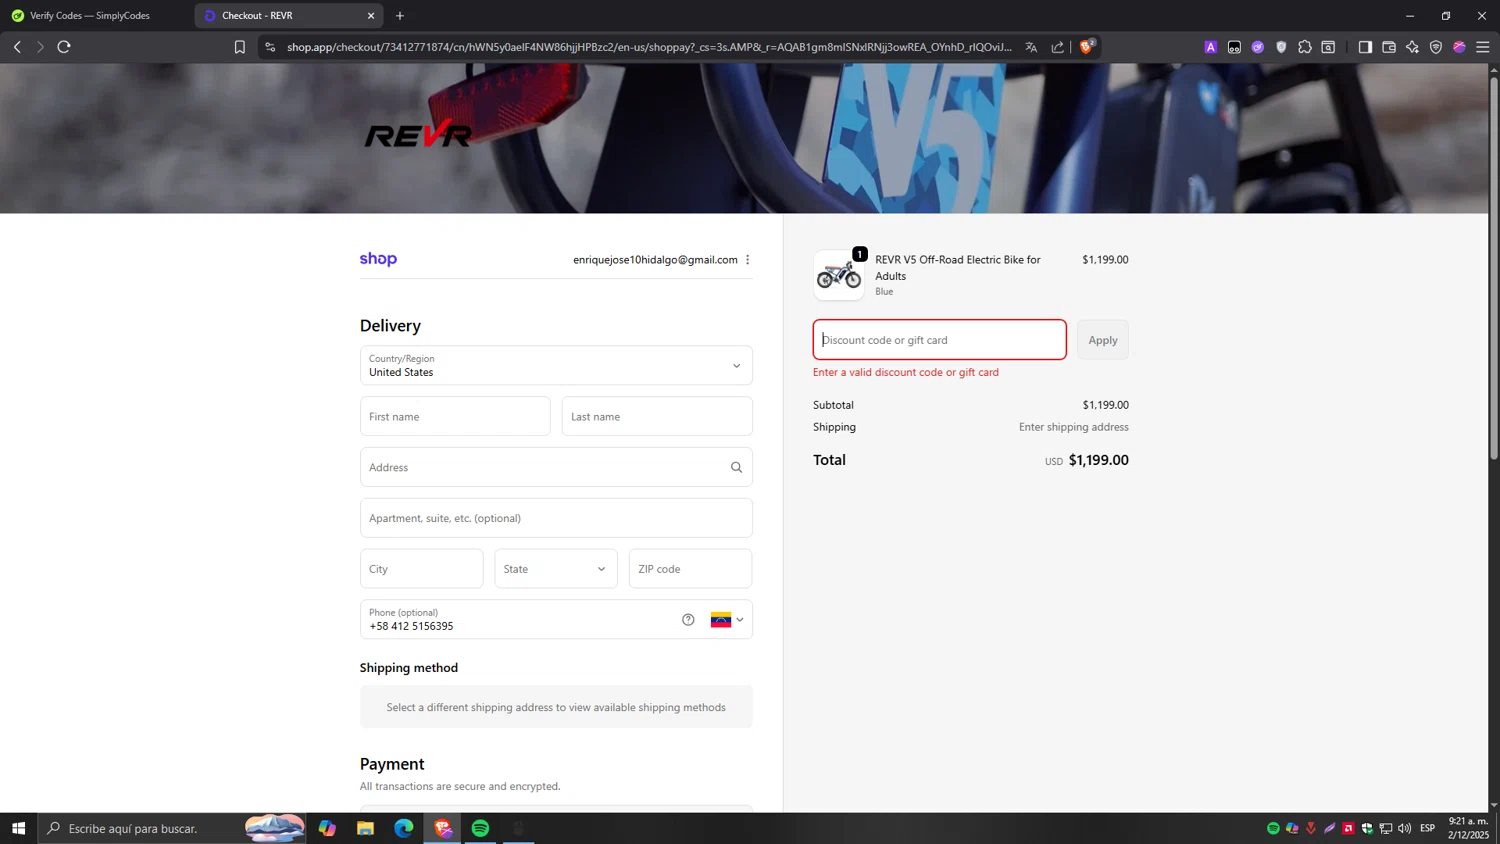Click the site info icon left of the URL
This screenshot has height=844, width=1500.
coord(270,47)
